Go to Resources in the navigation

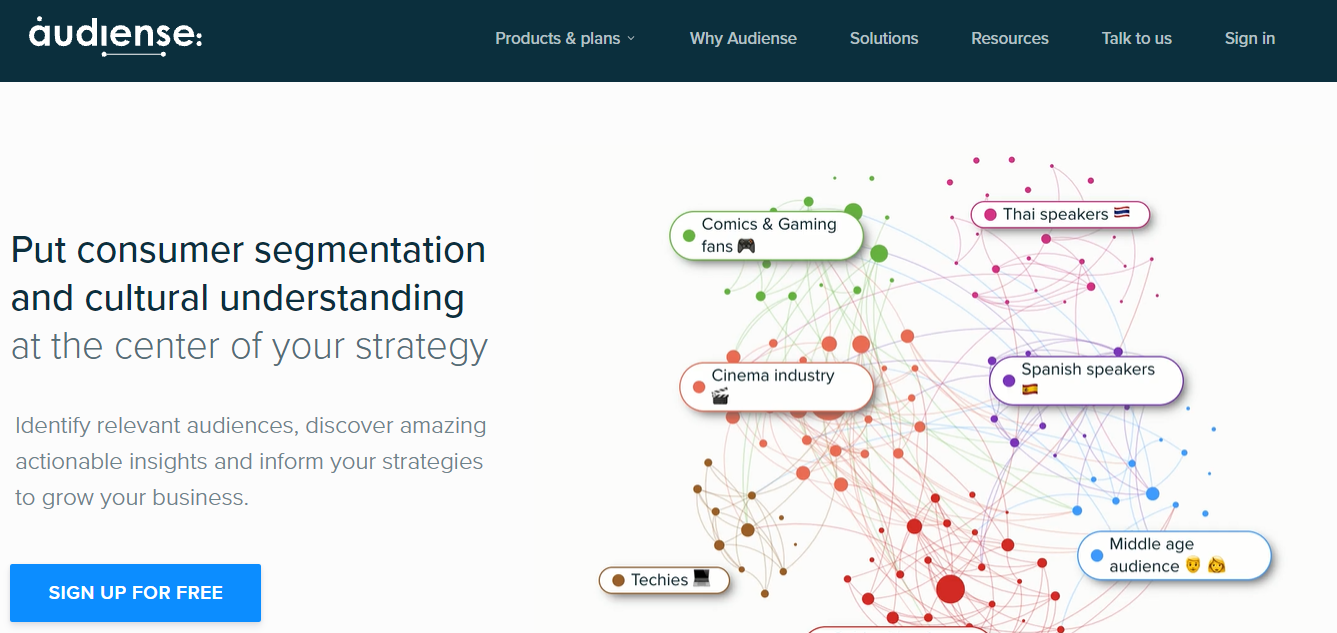(1010, 39)
